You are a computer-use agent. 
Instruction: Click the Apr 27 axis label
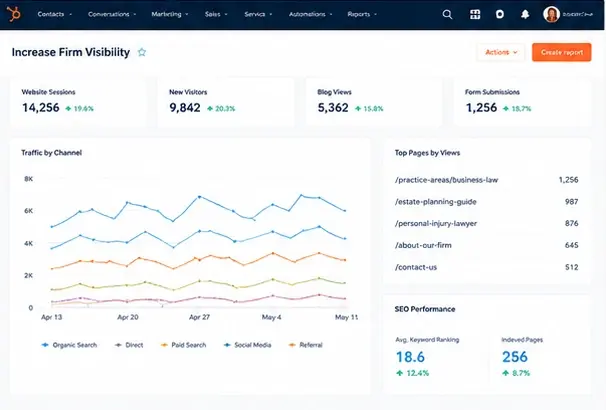pyautogui.click(x=199, y=317)
